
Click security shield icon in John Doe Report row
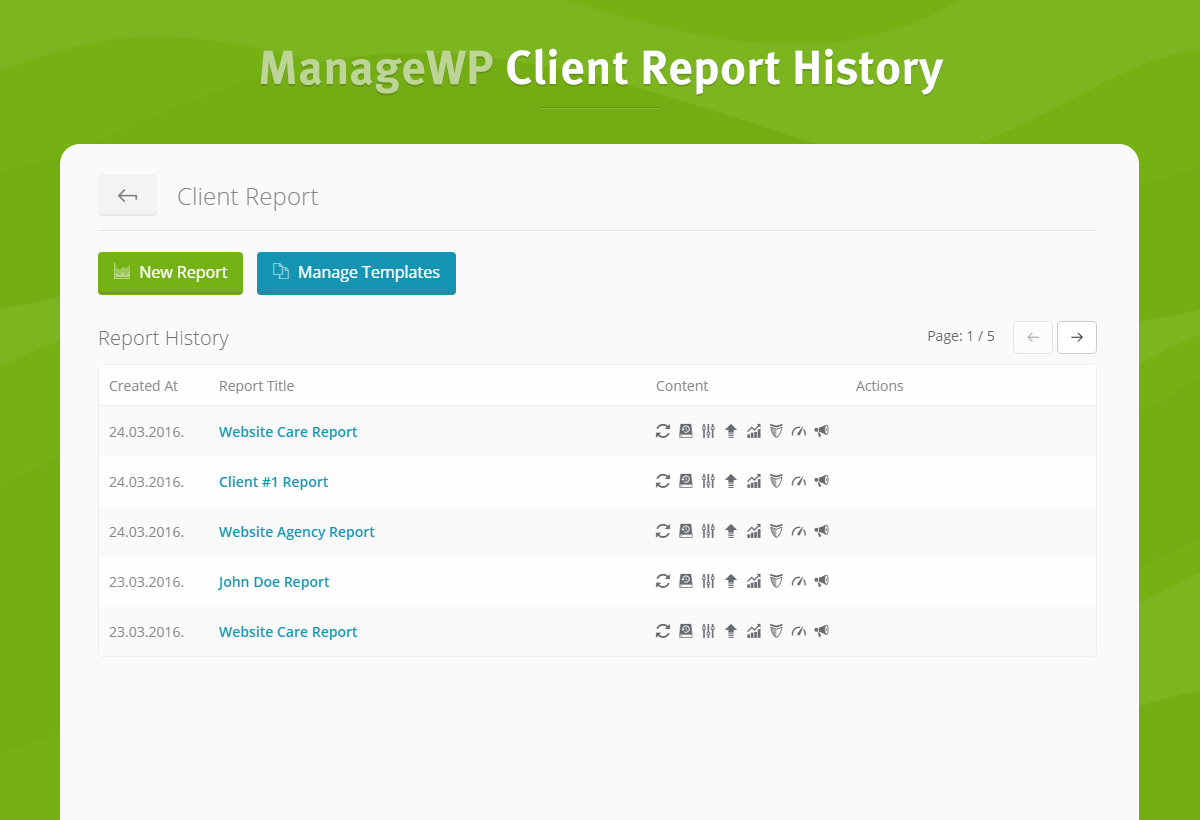coord(775,581)
